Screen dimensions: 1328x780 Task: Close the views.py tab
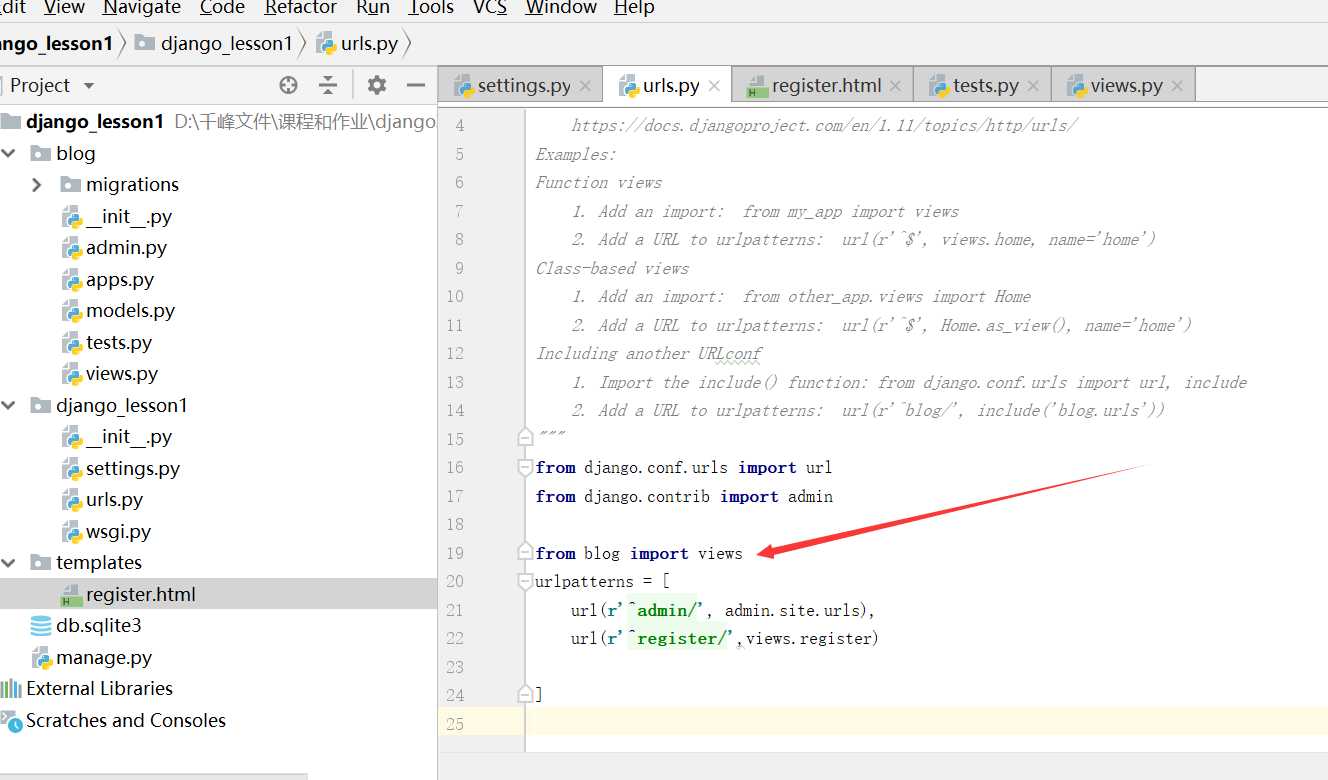pyautogui.click(x=1177, y=86)
